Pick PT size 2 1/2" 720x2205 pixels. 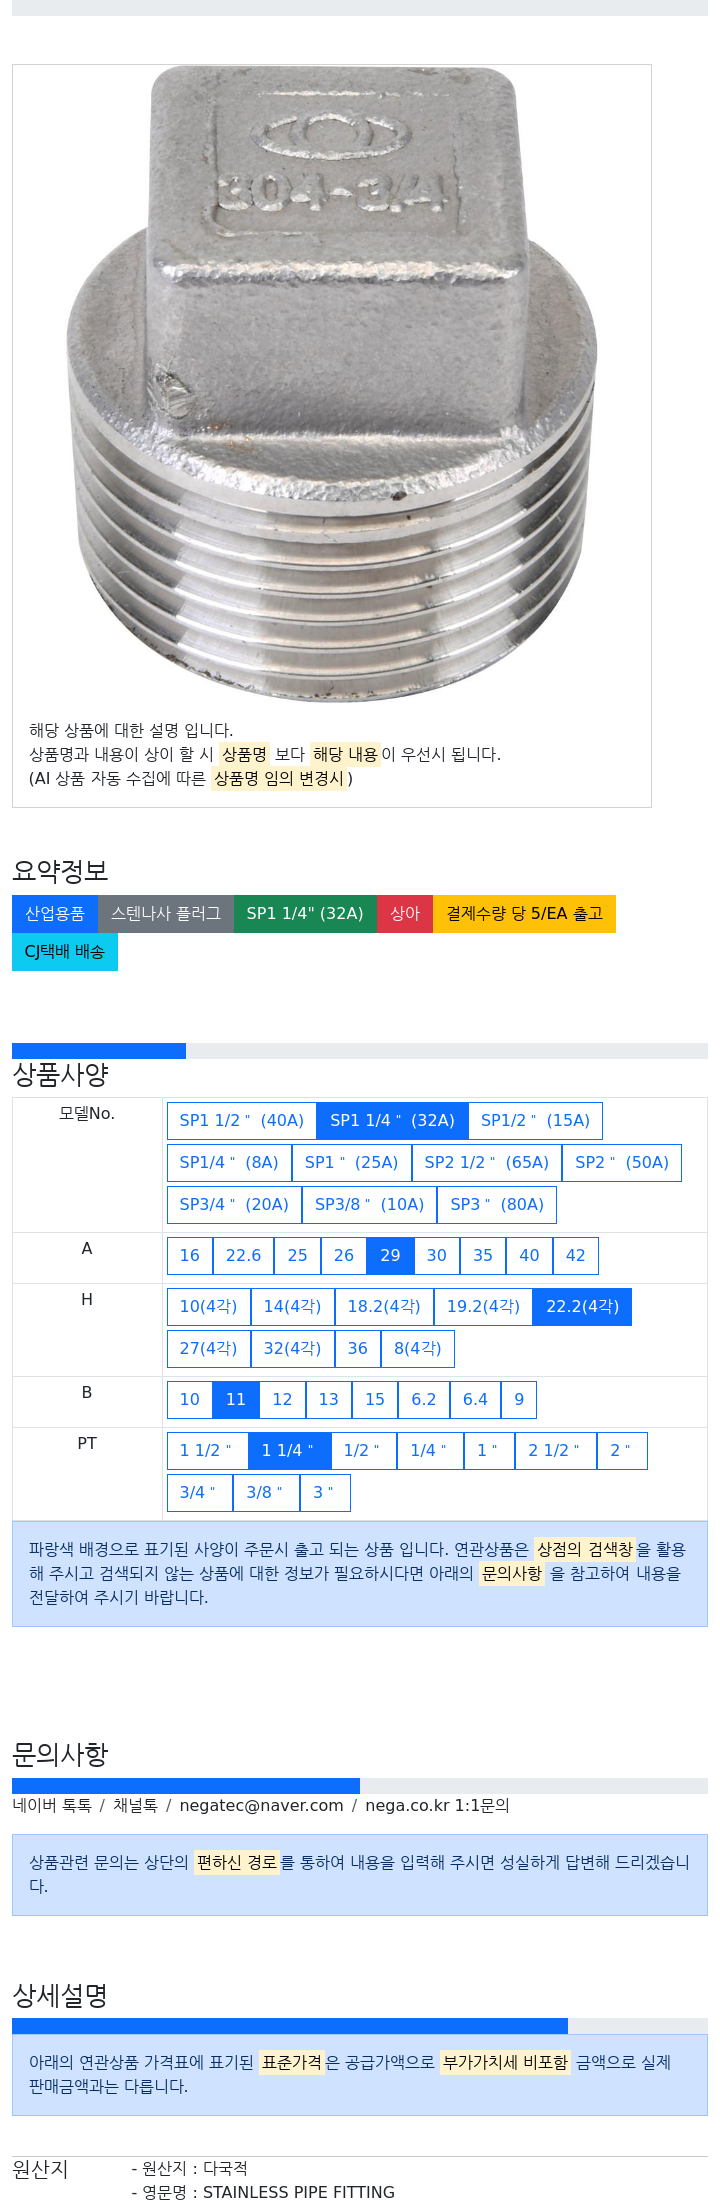[553, 1450]
